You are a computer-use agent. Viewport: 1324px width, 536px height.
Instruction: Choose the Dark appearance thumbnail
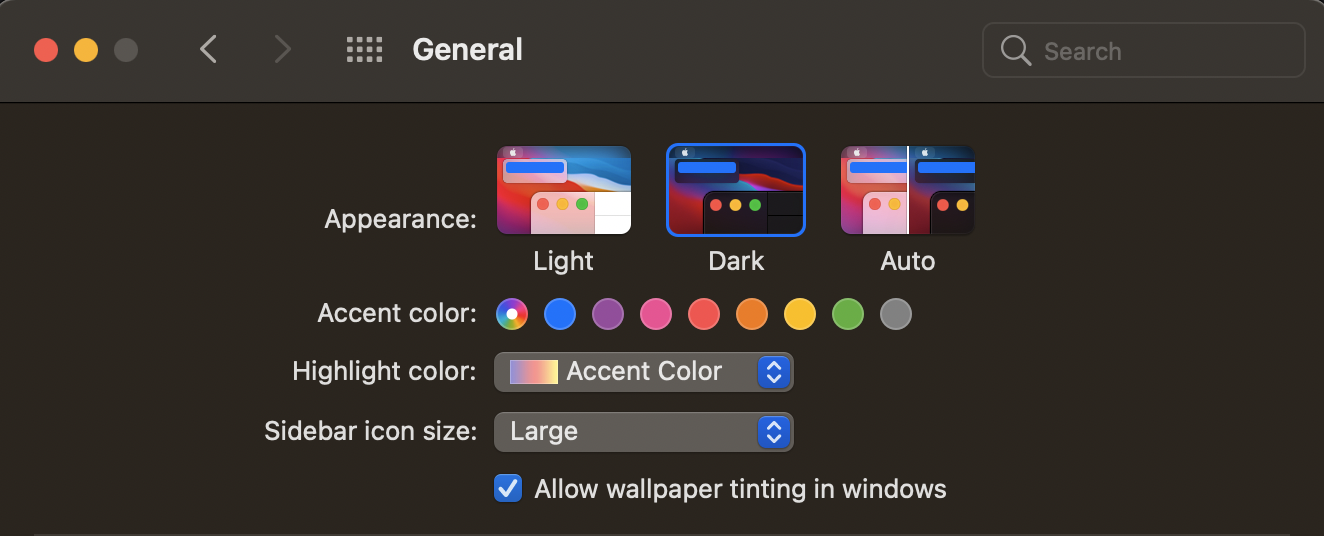(x=736, y=190)
